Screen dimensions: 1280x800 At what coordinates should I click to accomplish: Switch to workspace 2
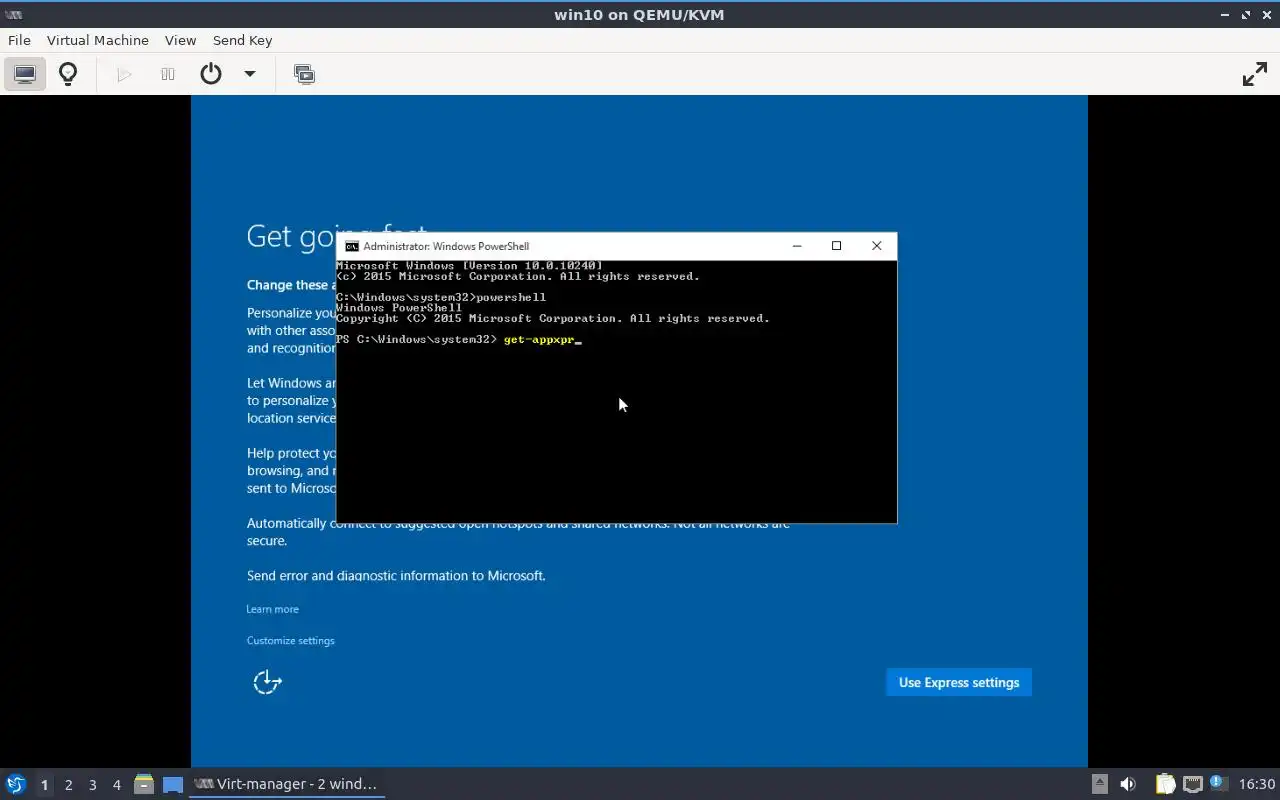[69, 785]
